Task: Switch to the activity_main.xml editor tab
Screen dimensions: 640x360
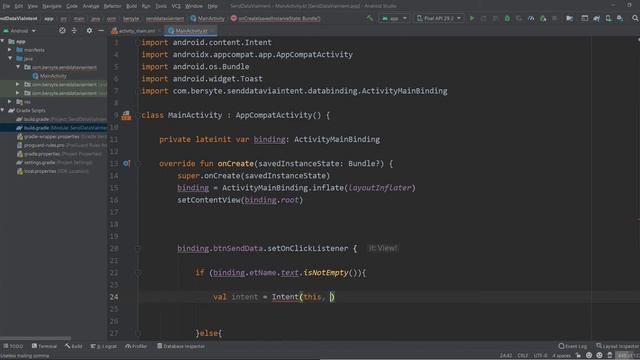Action: click(x=136, y=31)
